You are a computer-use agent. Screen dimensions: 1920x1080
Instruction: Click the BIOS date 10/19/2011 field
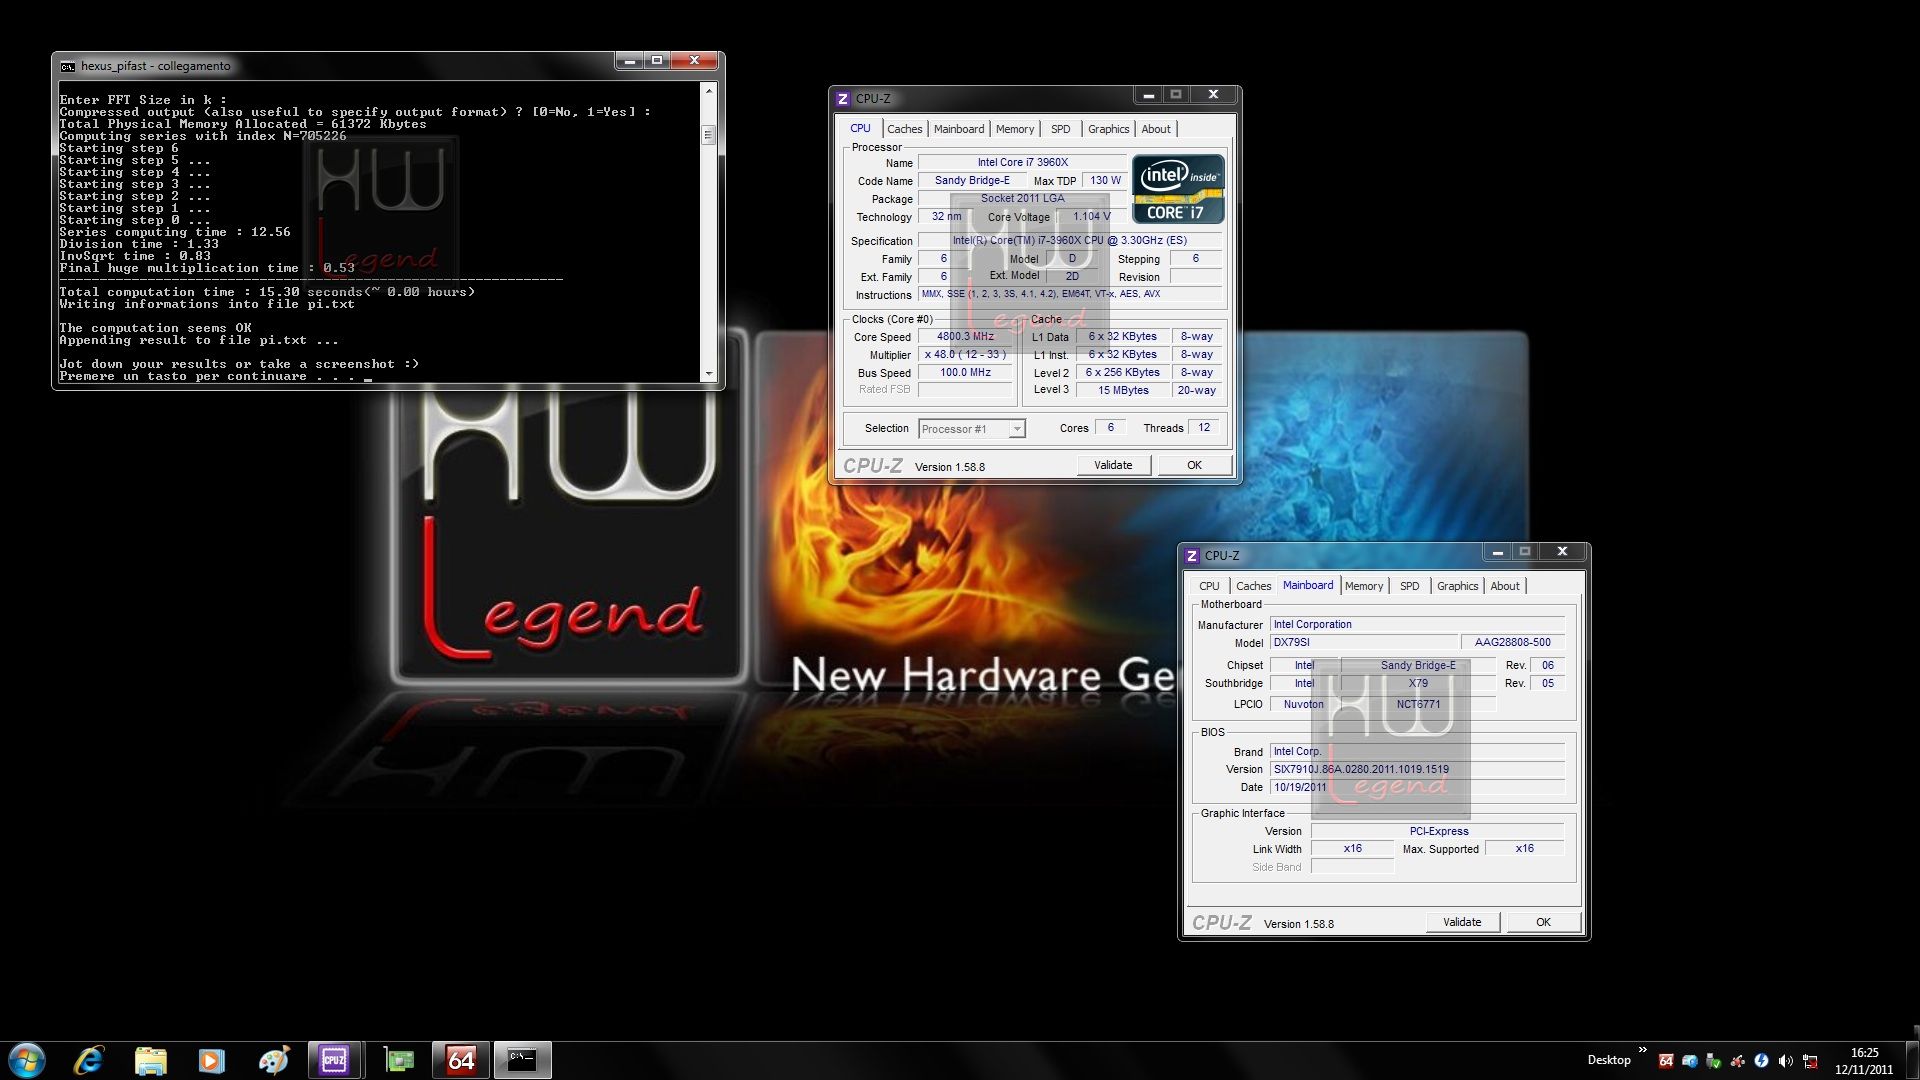coord(1417,787)
